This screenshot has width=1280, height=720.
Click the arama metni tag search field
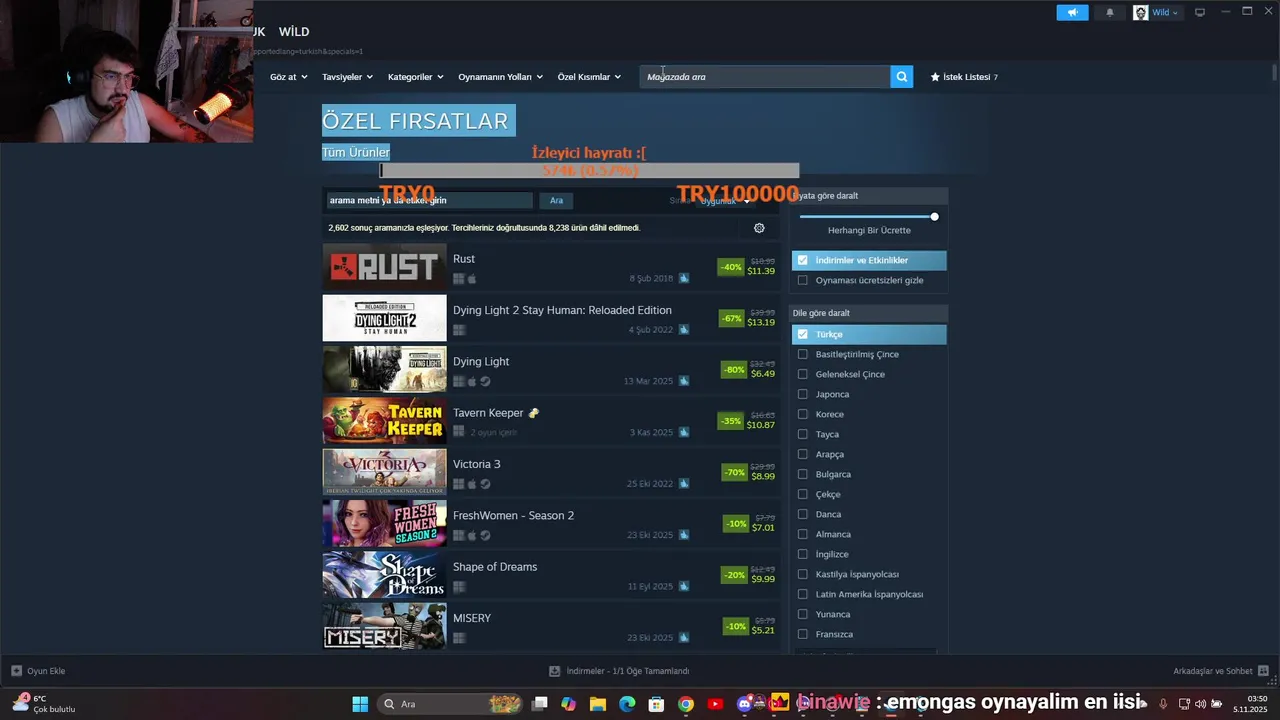(x=430, y=200)
